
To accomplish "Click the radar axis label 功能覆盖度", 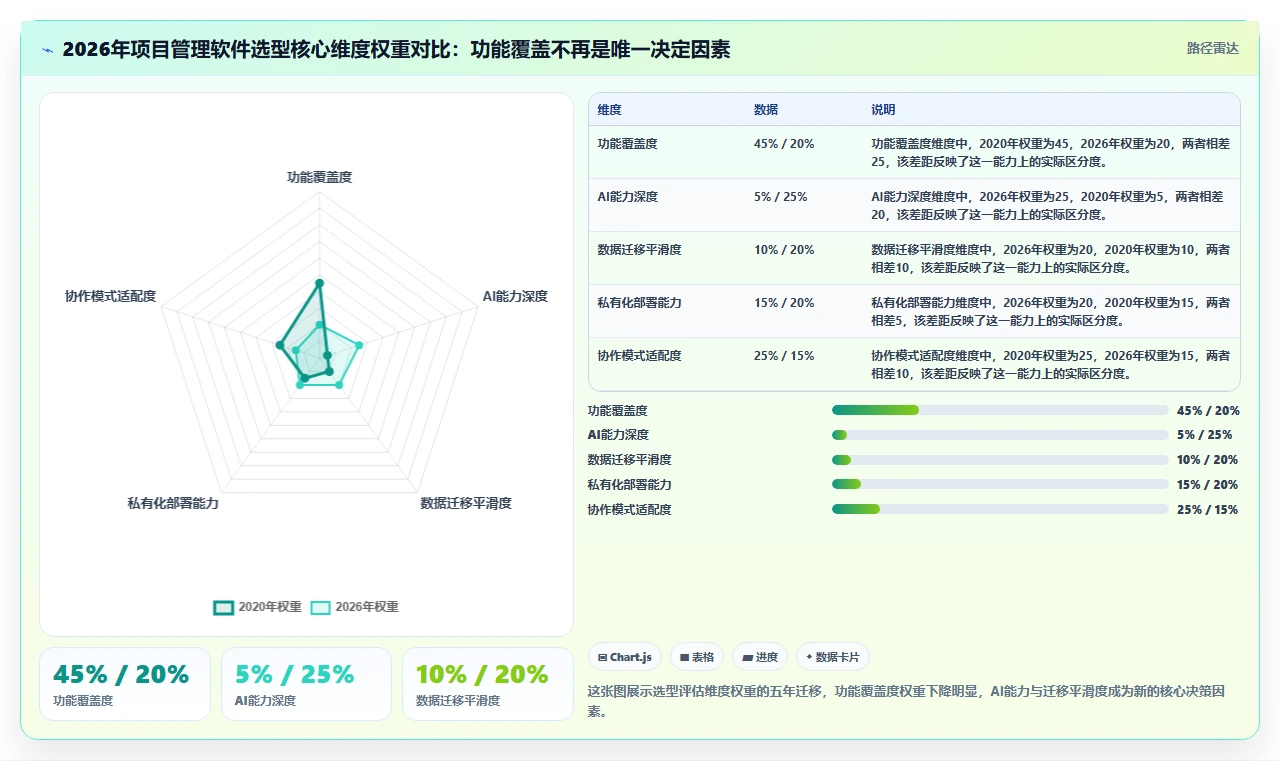I will pyautogui.click(x=319, y=177).
